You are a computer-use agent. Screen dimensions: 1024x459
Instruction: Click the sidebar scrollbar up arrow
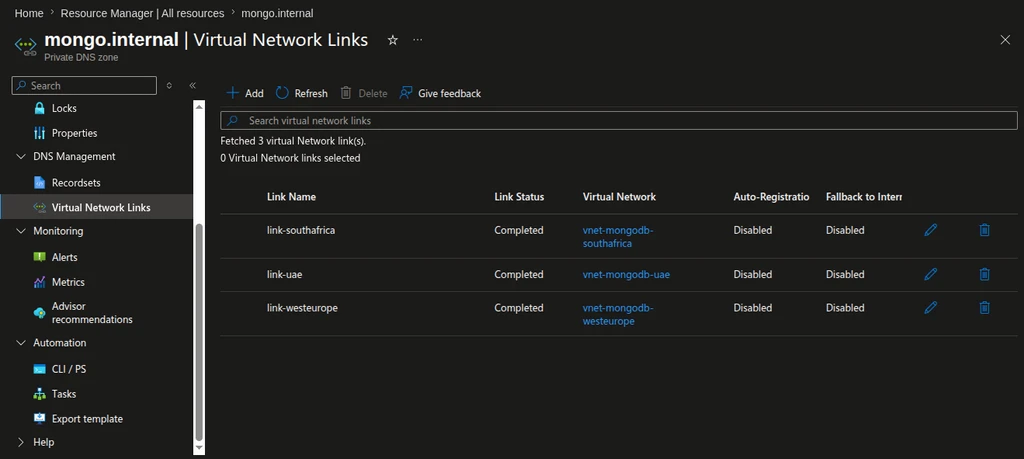tap(199, 105)
